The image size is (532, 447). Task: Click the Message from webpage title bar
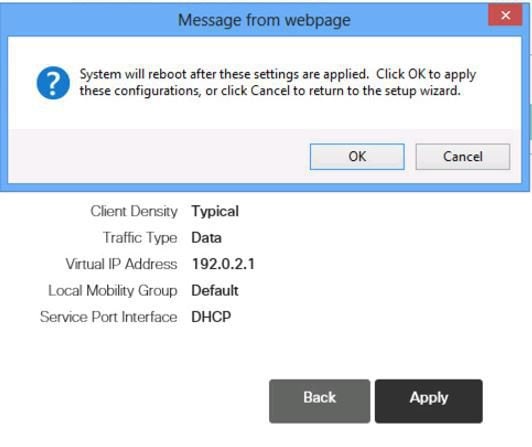(x=264, y=20)
